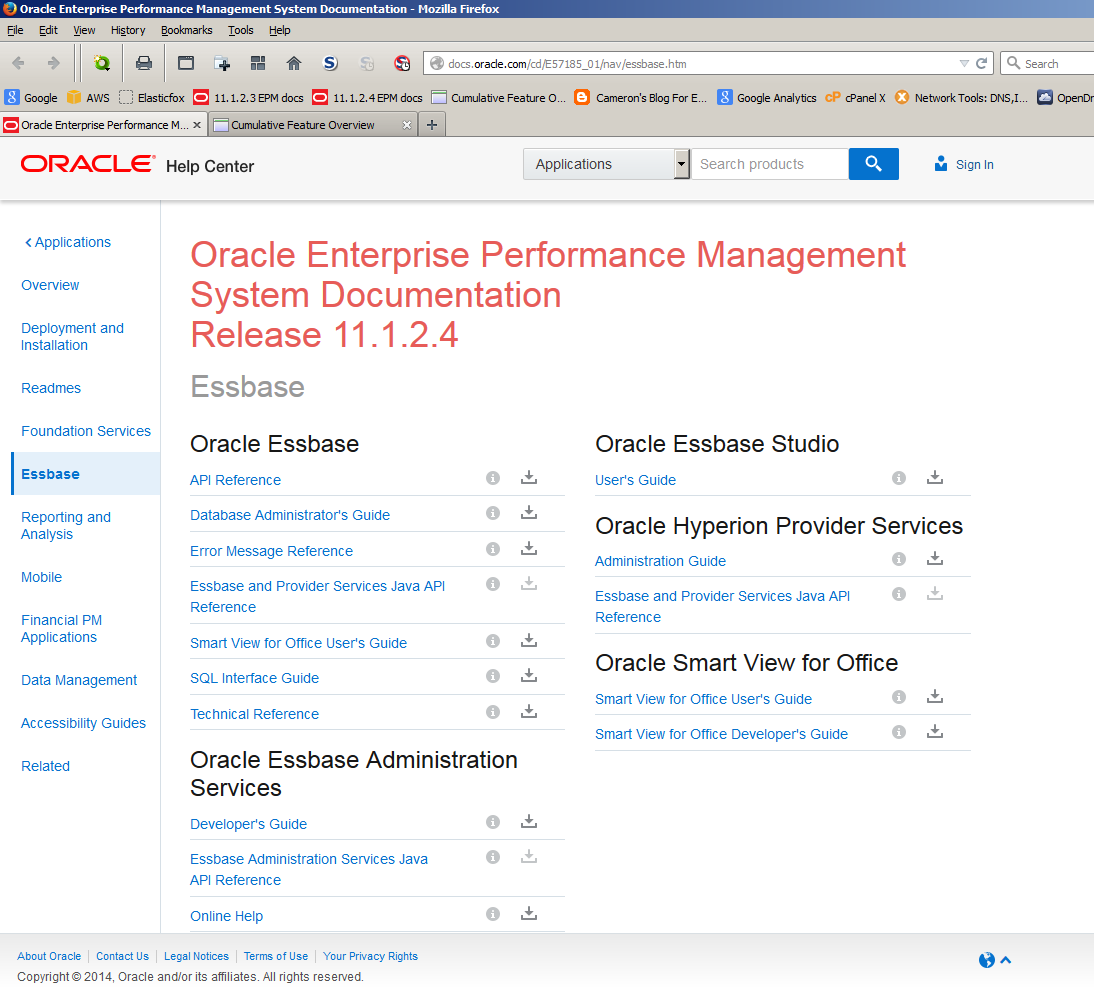Open the URL bar history dropdown arrow
Screen dimensions: 1094x994
[x=964, y=63]
